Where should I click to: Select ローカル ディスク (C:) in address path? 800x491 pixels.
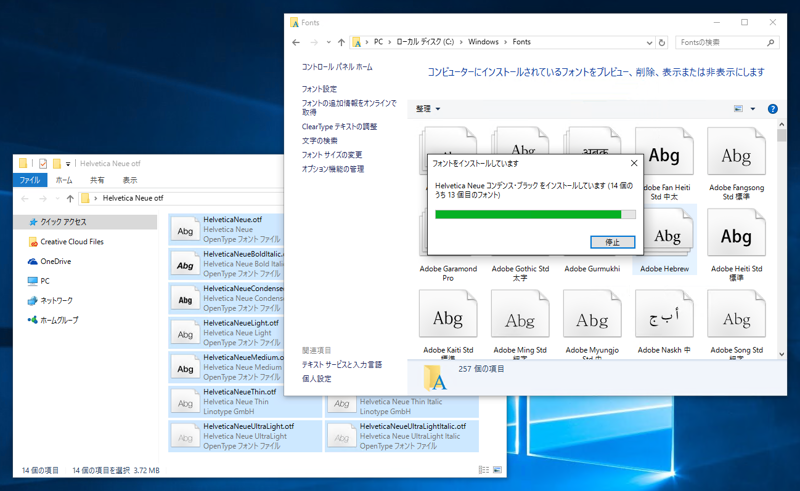(425, 42)
